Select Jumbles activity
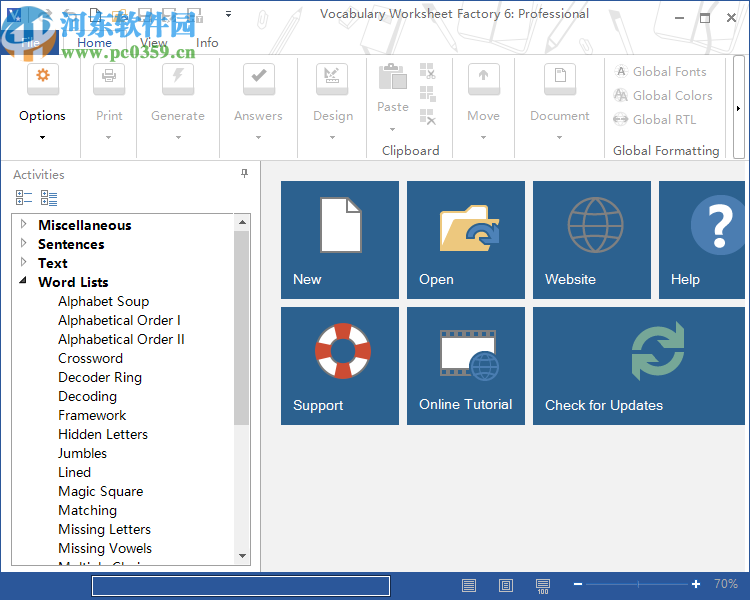 [x=83, y=453]
